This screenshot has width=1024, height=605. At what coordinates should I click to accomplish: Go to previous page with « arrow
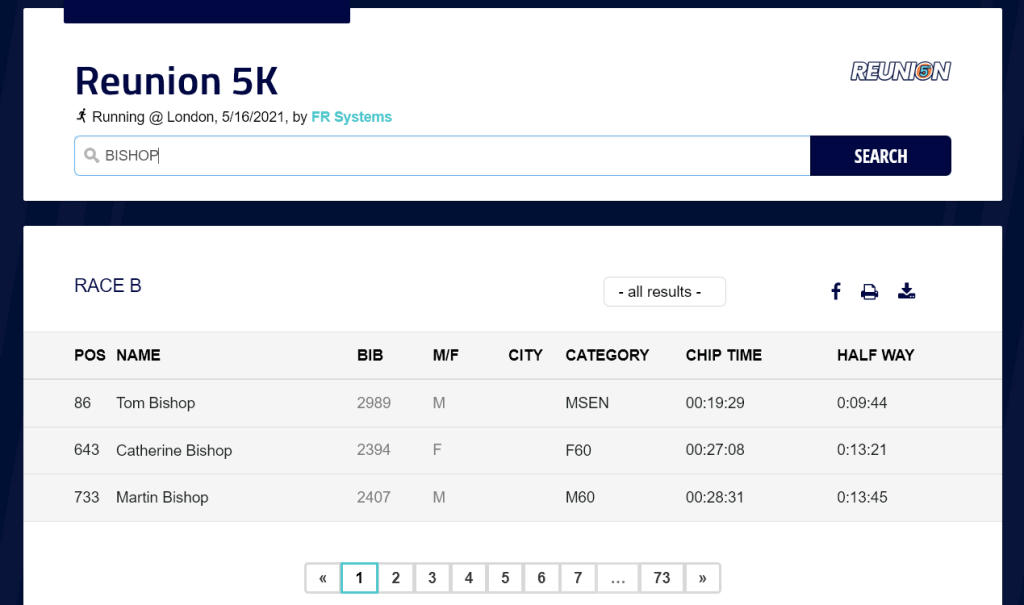point(322,578)
